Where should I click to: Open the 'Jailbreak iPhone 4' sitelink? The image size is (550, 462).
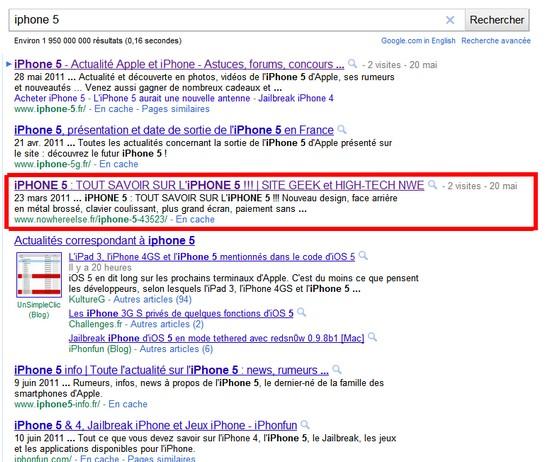(x=296, y=98)
